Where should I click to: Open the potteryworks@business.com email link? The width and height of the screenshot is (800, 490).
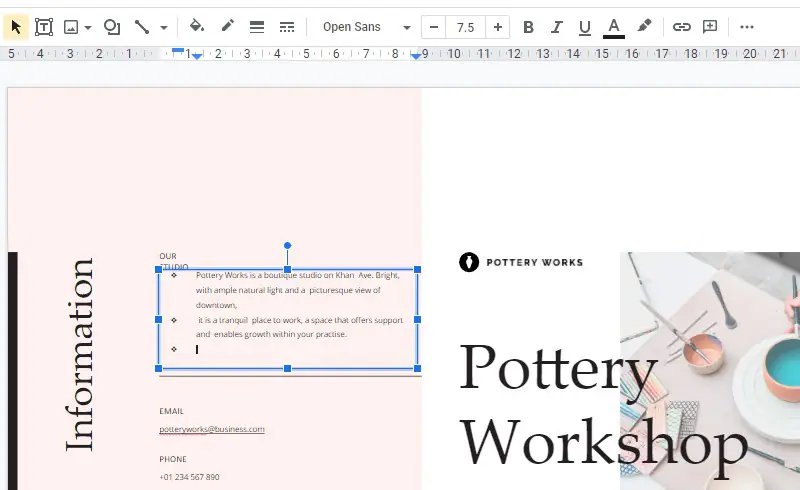[212, 429]
